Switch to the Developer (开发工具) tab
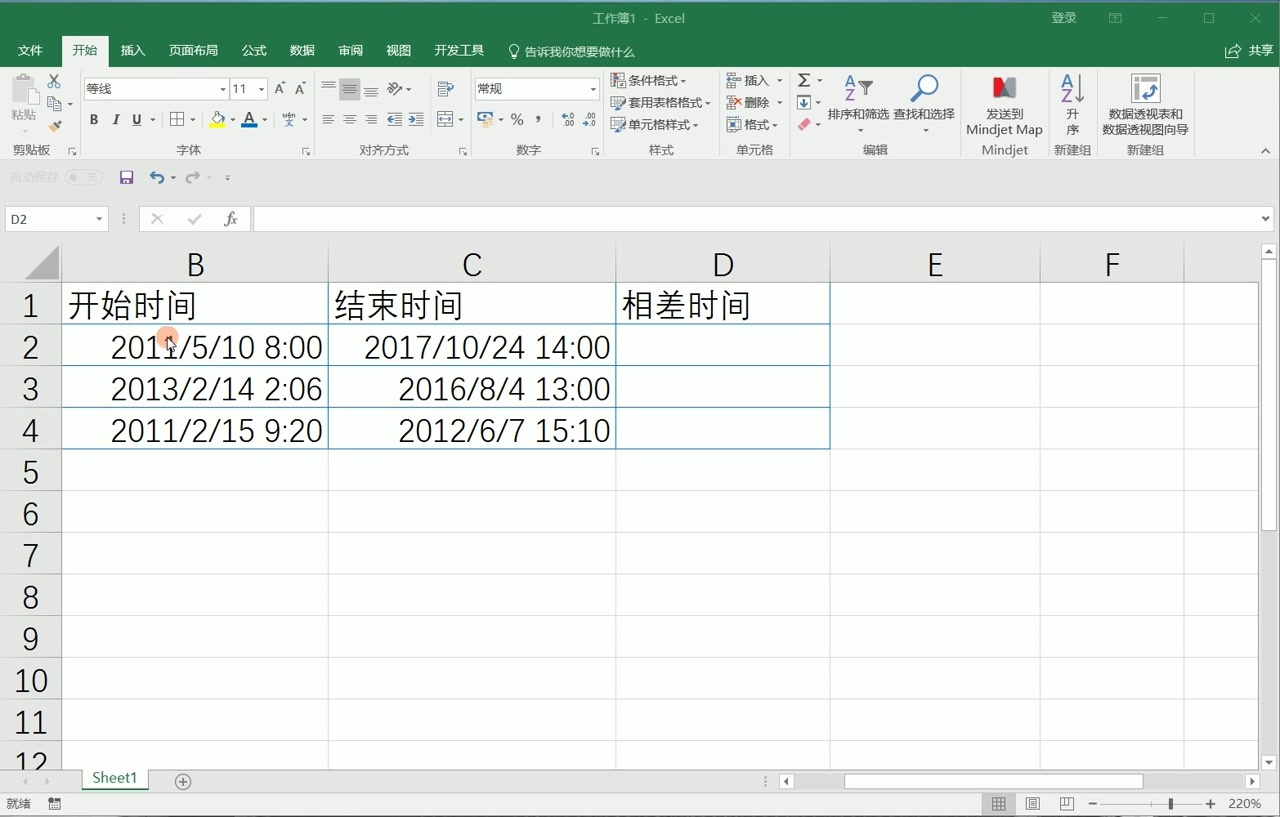Screen dimensions: 1280x817 point(459,51)
